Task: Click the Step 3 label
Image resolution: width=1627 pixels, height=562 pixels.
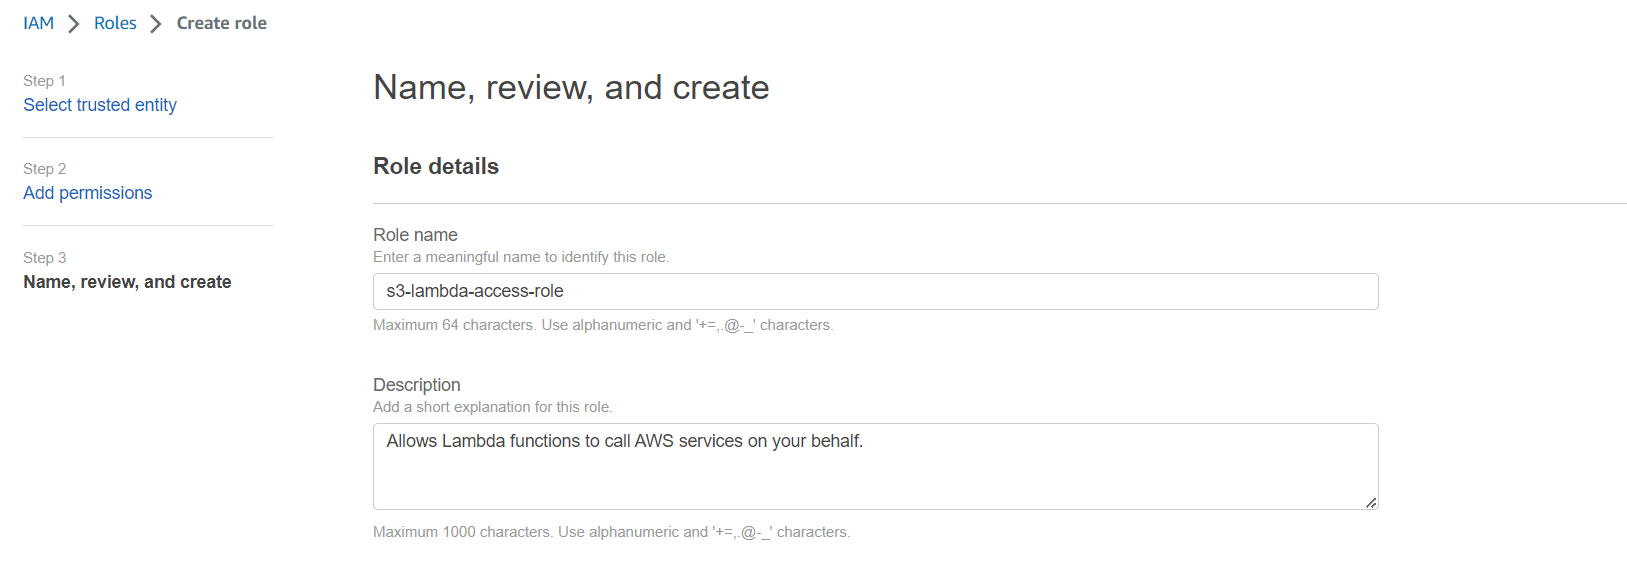Action: (x=44, y=258)
